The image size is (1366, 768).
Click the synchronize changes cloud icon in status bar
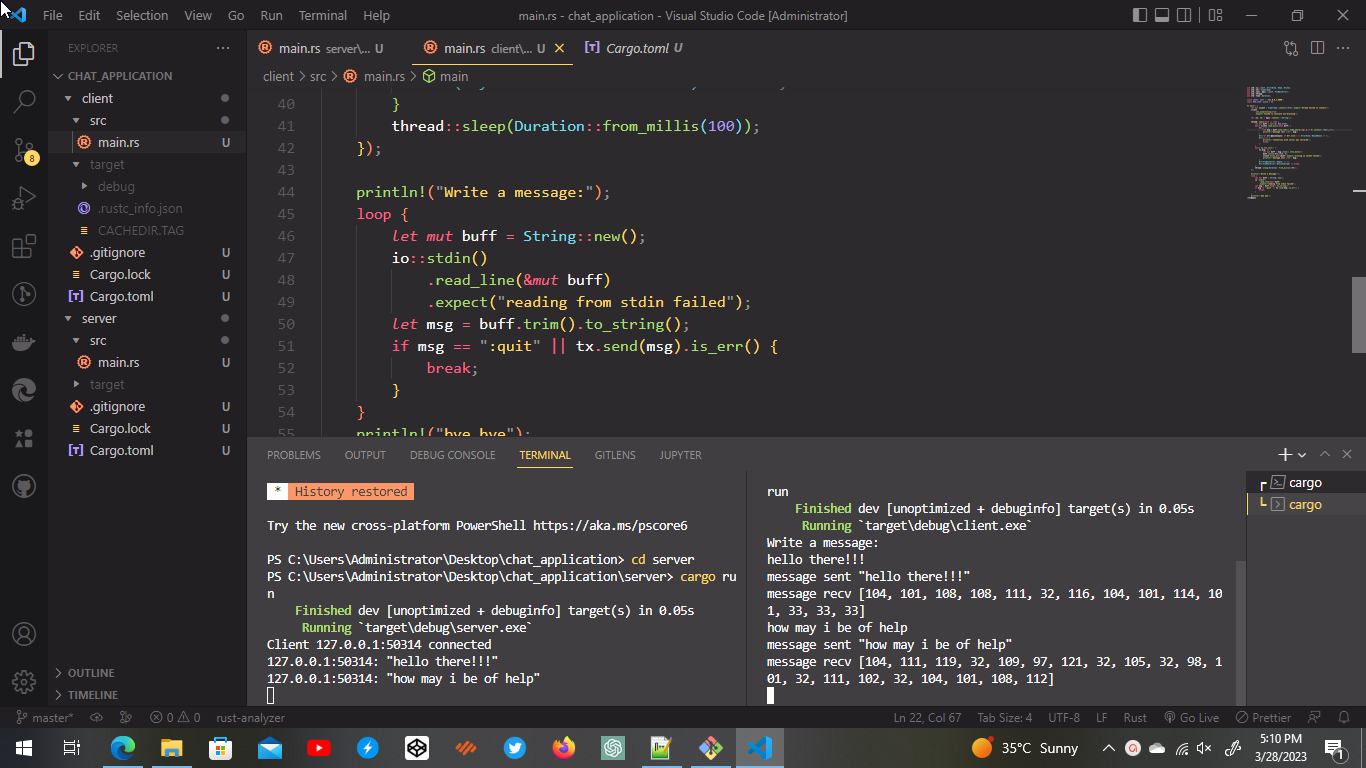click(x=97, y=717)
